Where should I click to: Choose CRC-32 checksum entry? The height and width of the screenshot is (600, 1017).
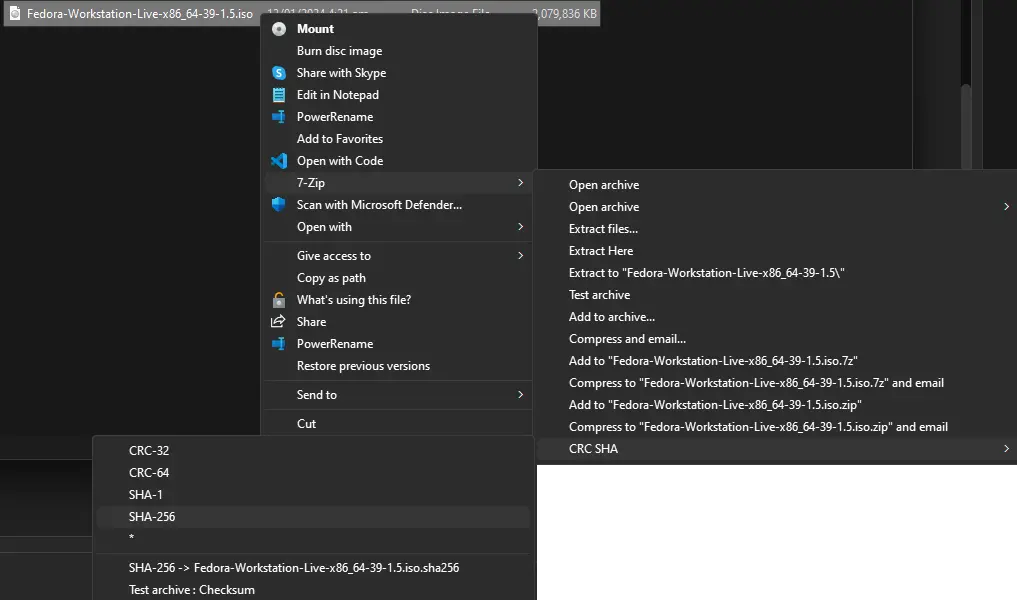click(149, 451)
